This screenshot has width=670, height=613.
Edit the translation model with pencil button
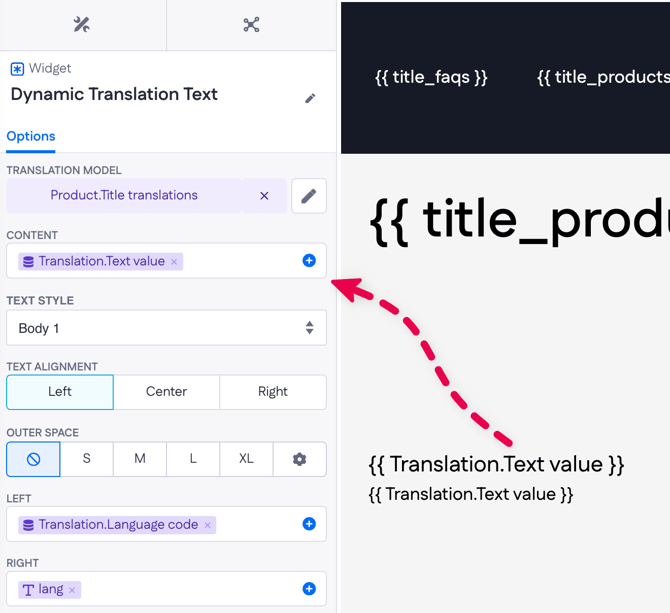[x=309, y=196]
